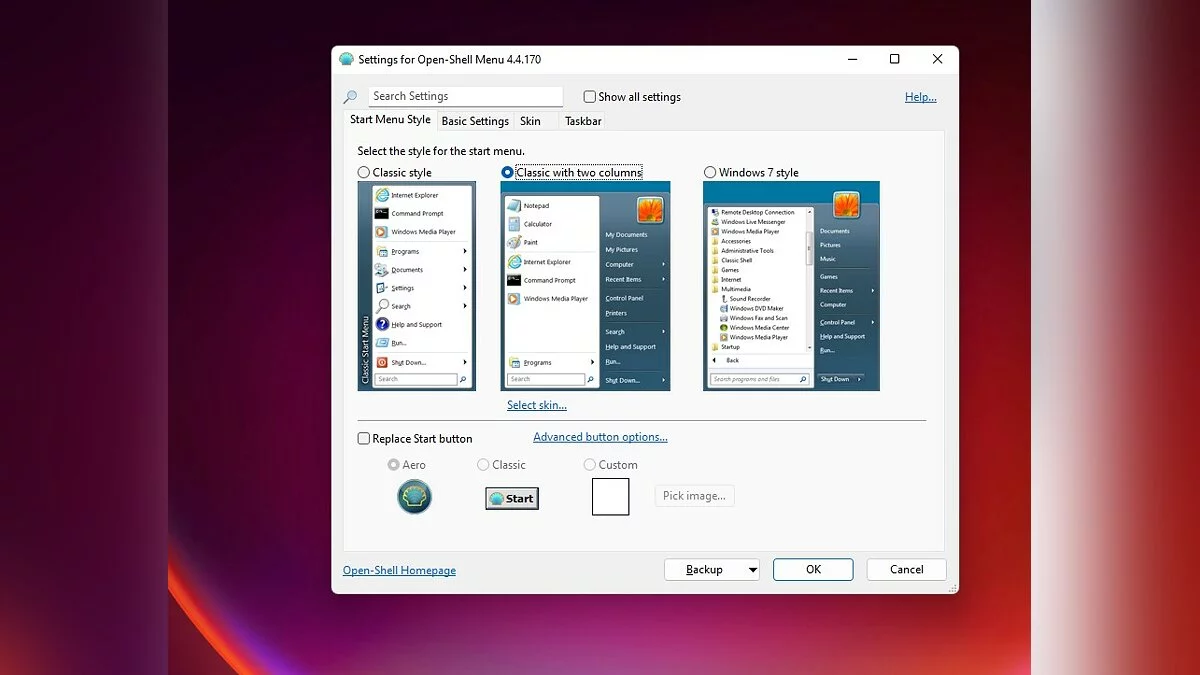
Task: Click the Windows 7 style preview image
Action: pos(791,286)
